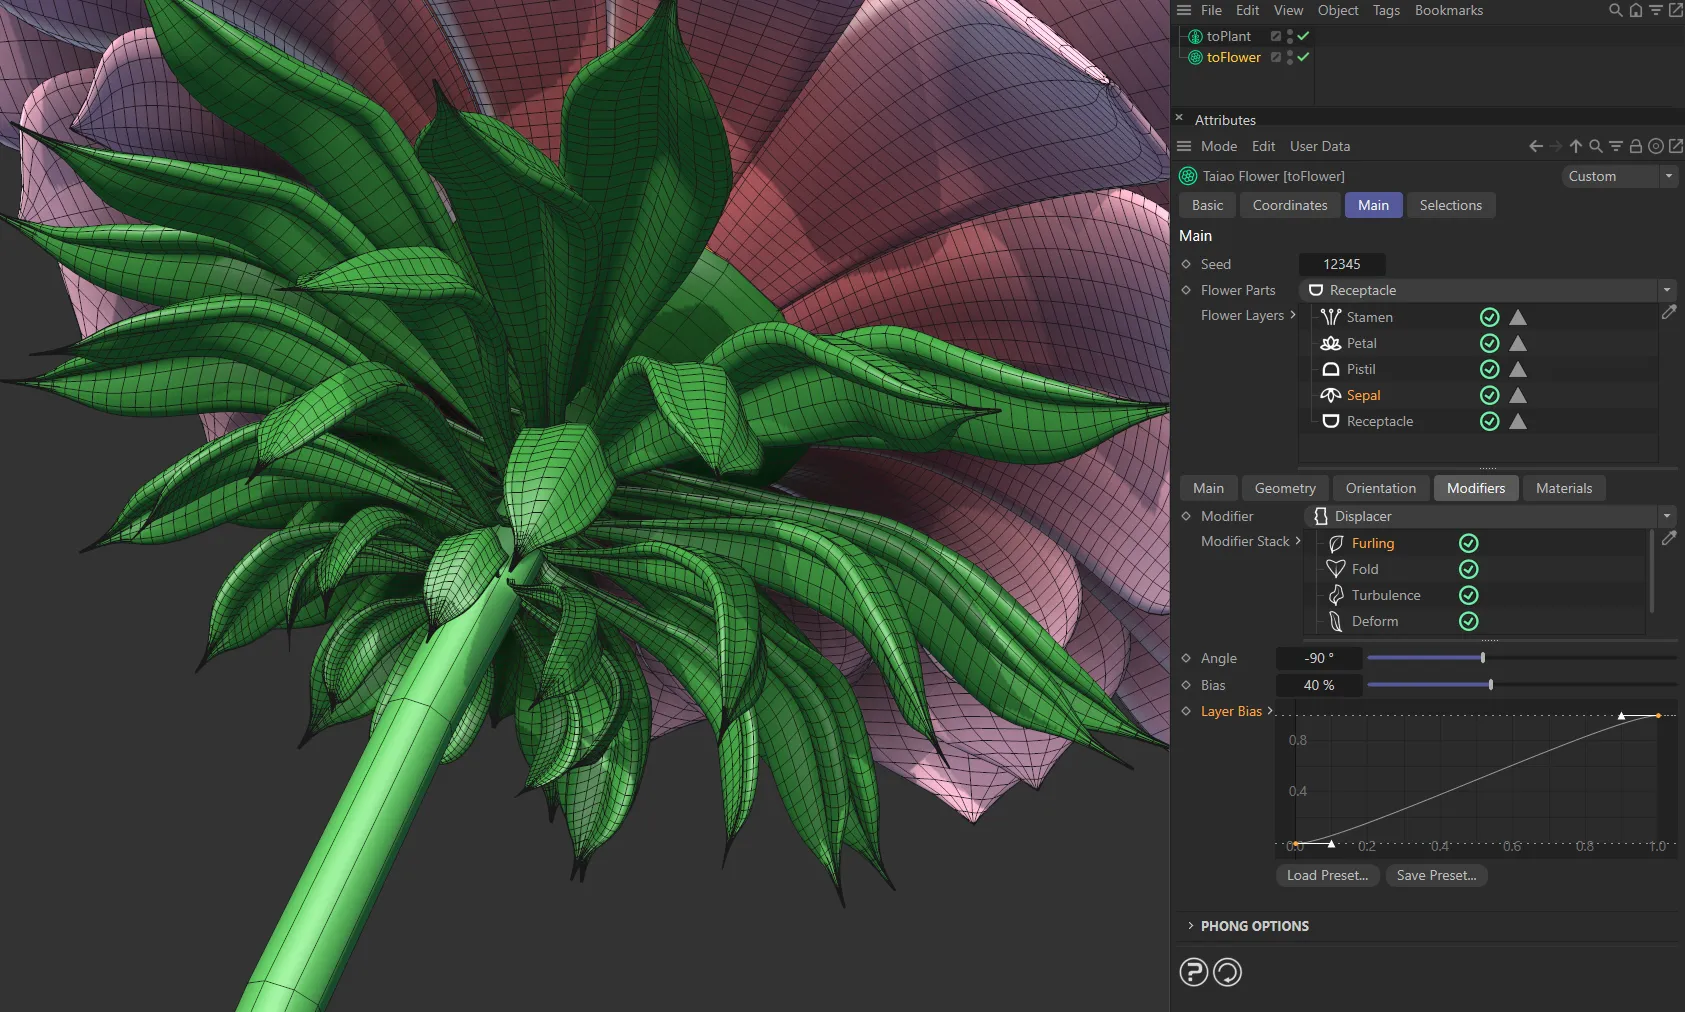Click the Receptacle icon in the layer list
Screen dimensions: 1685x1012
(x=1331, y=421)
